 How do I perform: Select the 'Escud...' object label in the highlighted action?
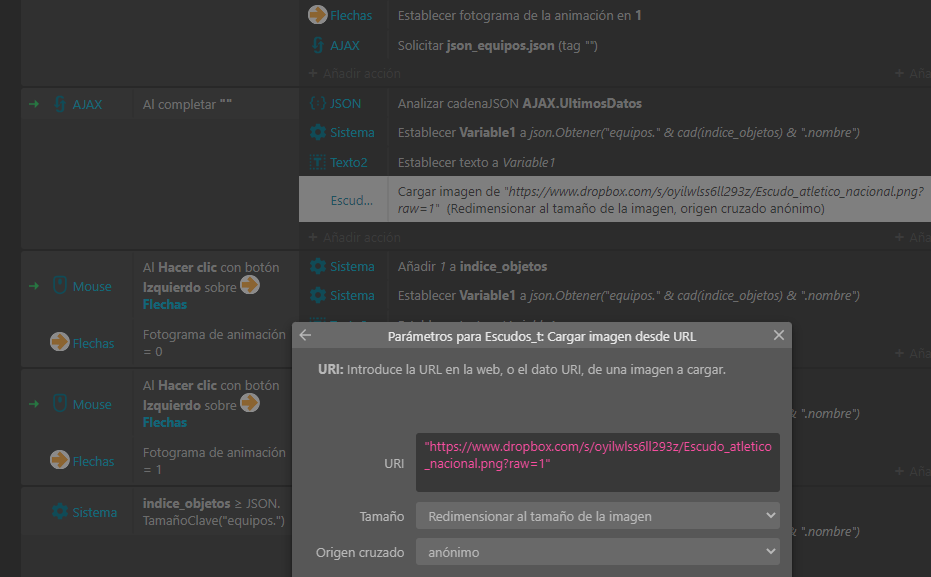click(x=352, y=201)
